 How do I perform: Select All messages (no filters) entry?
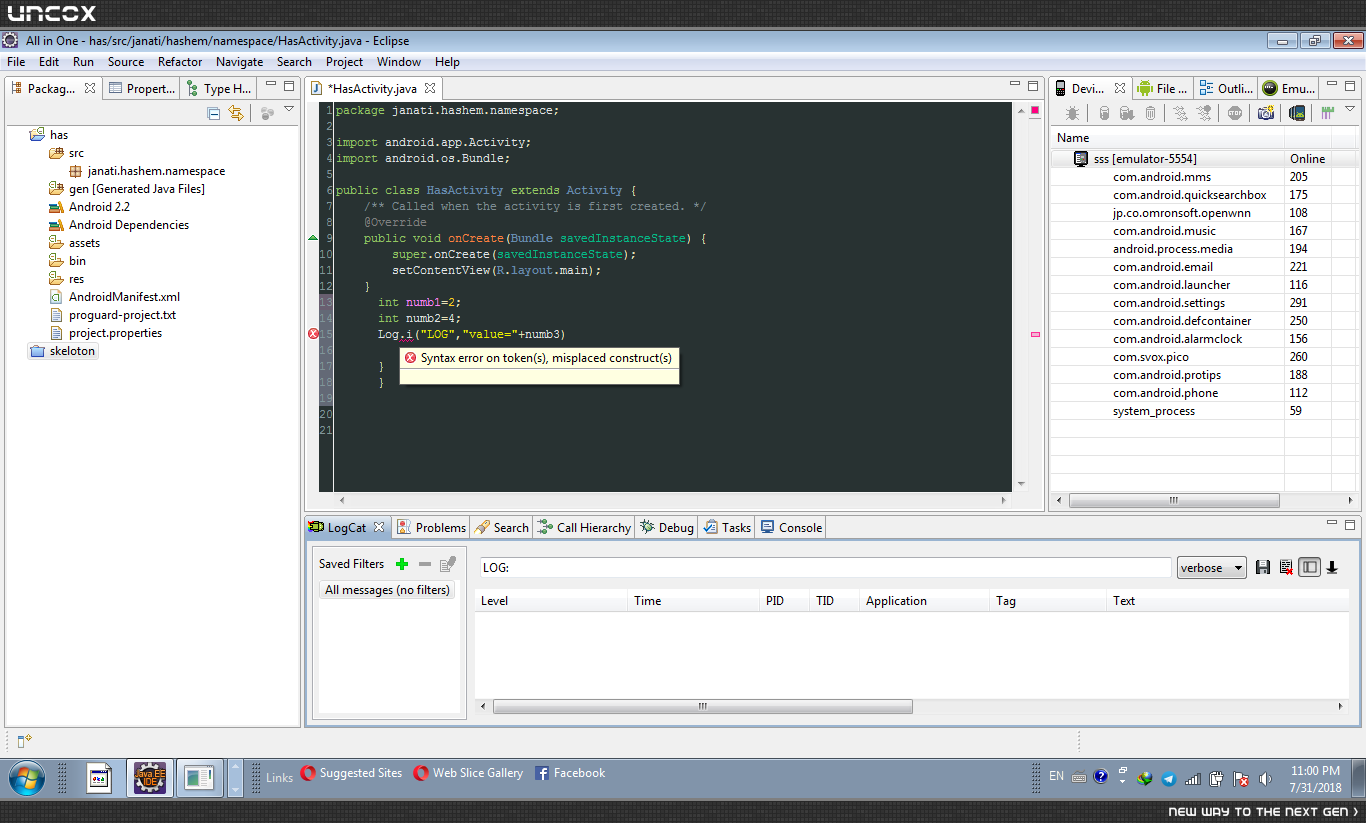pos(387,590)
